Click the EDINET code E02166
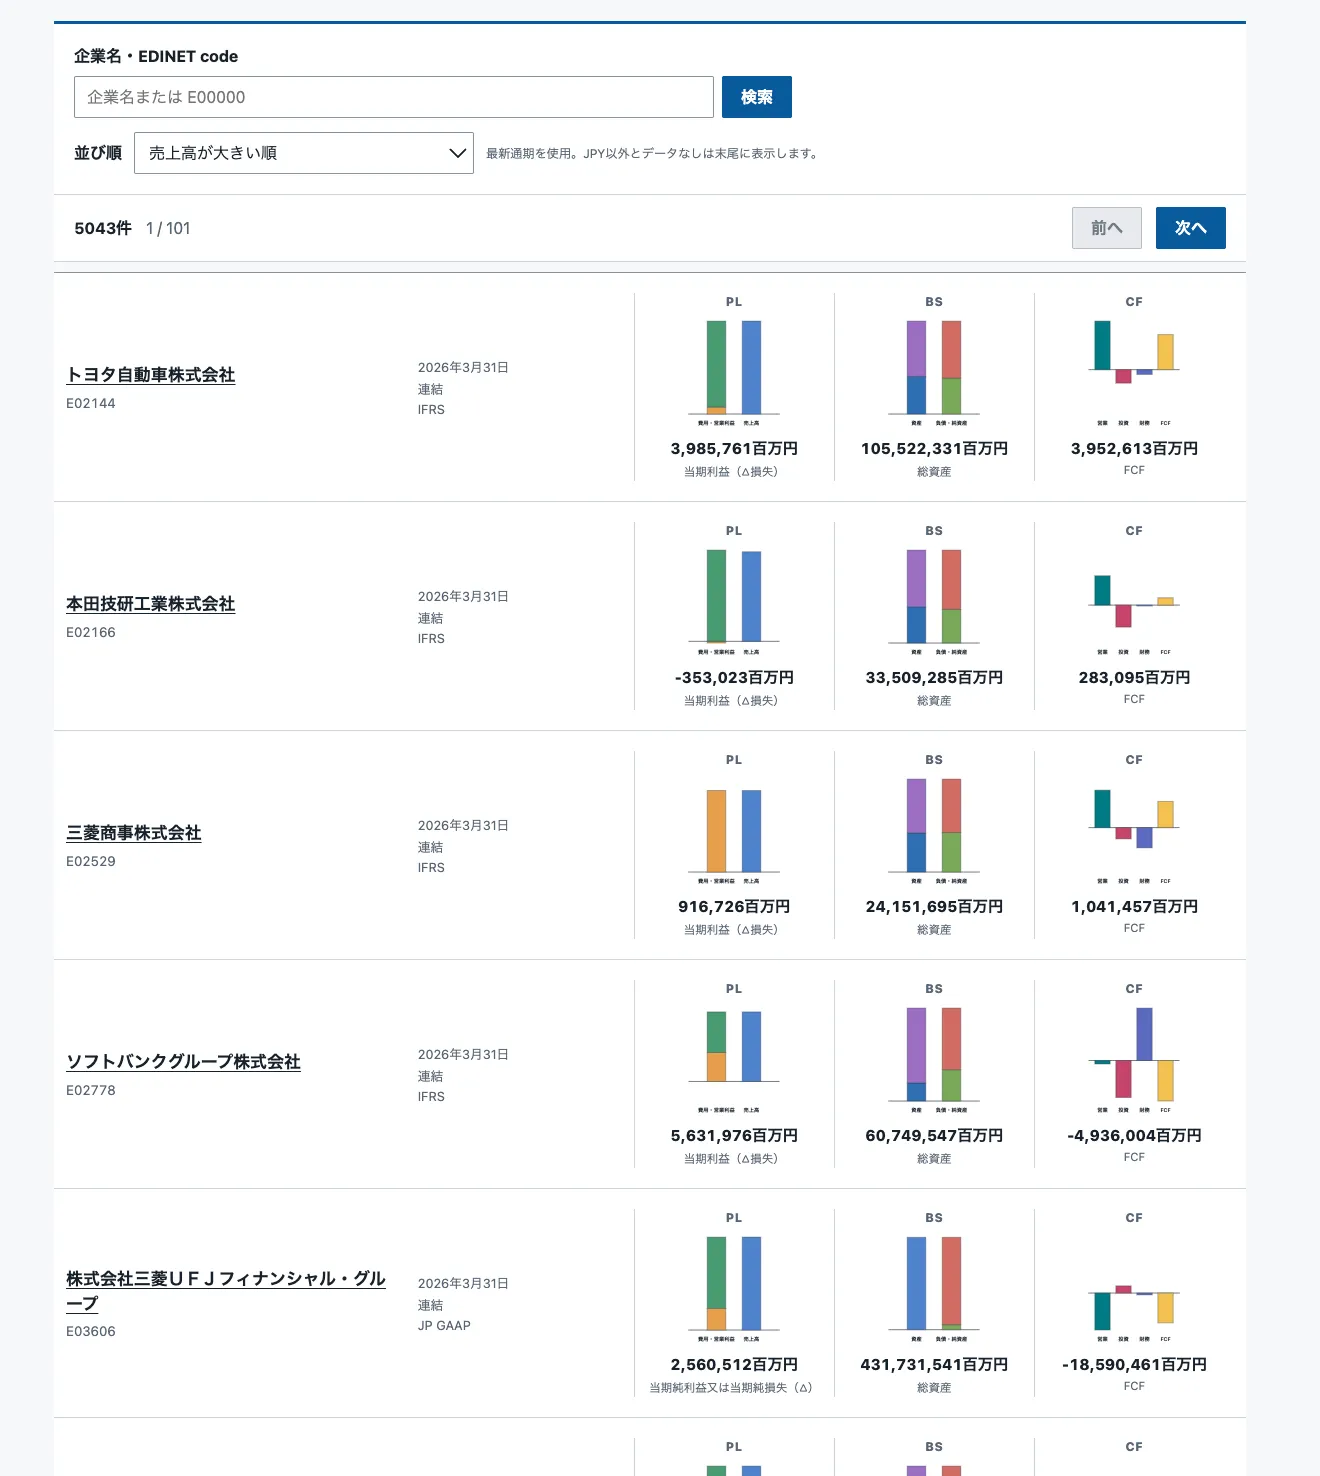 (x=91, y=632)
